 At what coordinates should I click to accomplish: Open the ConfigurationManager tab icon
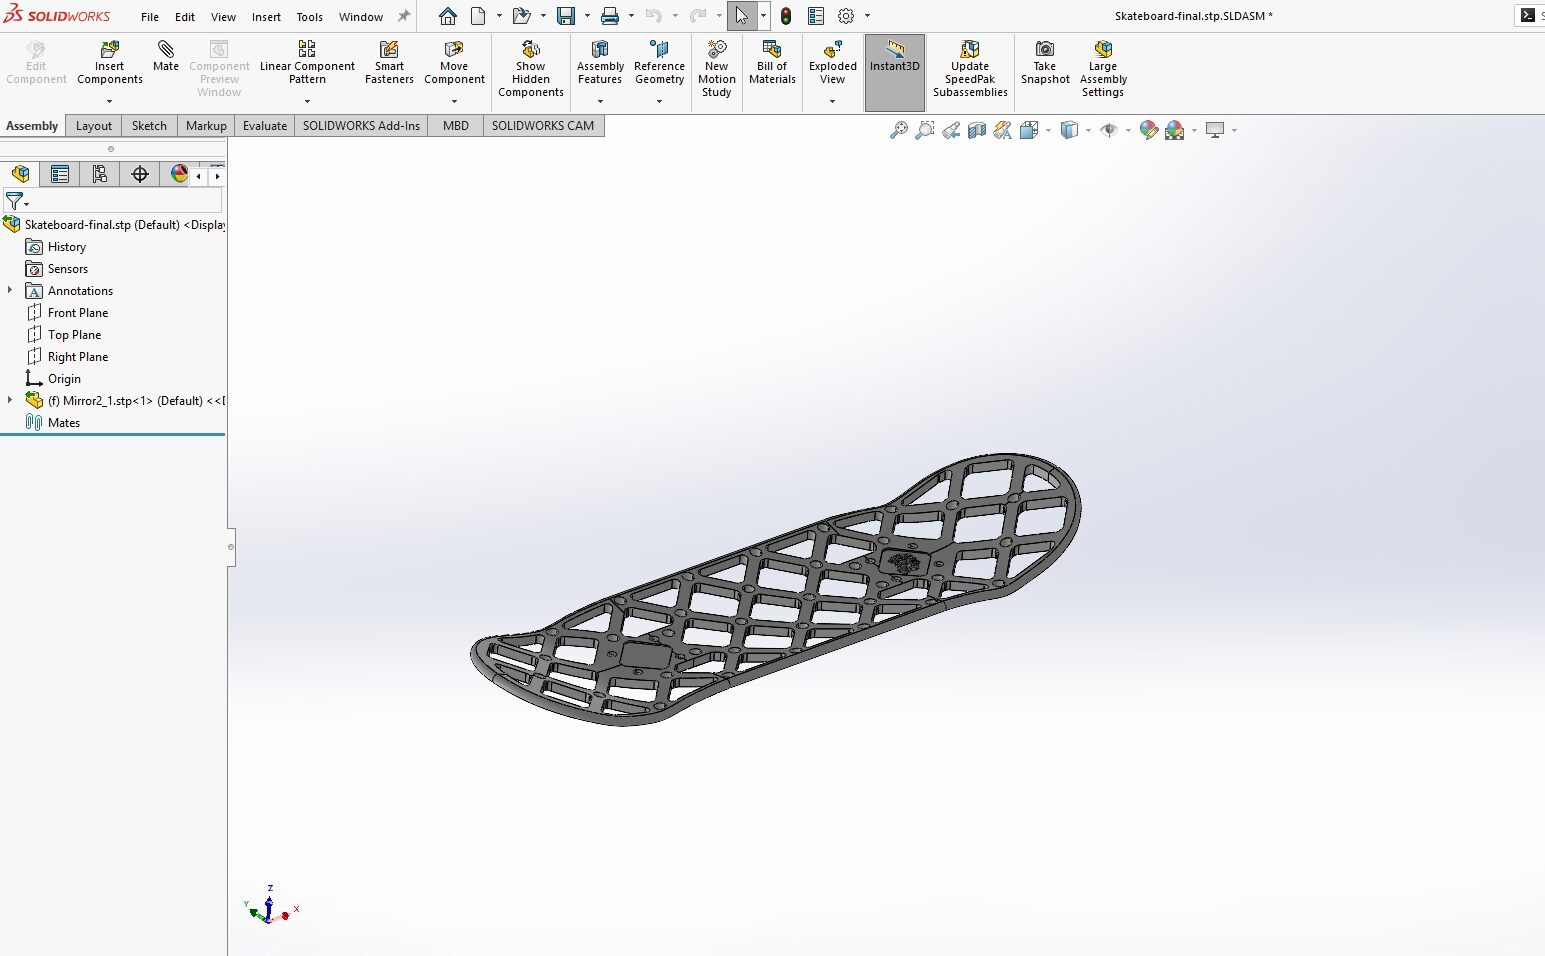pyautogui.click(x=100, y=174)
